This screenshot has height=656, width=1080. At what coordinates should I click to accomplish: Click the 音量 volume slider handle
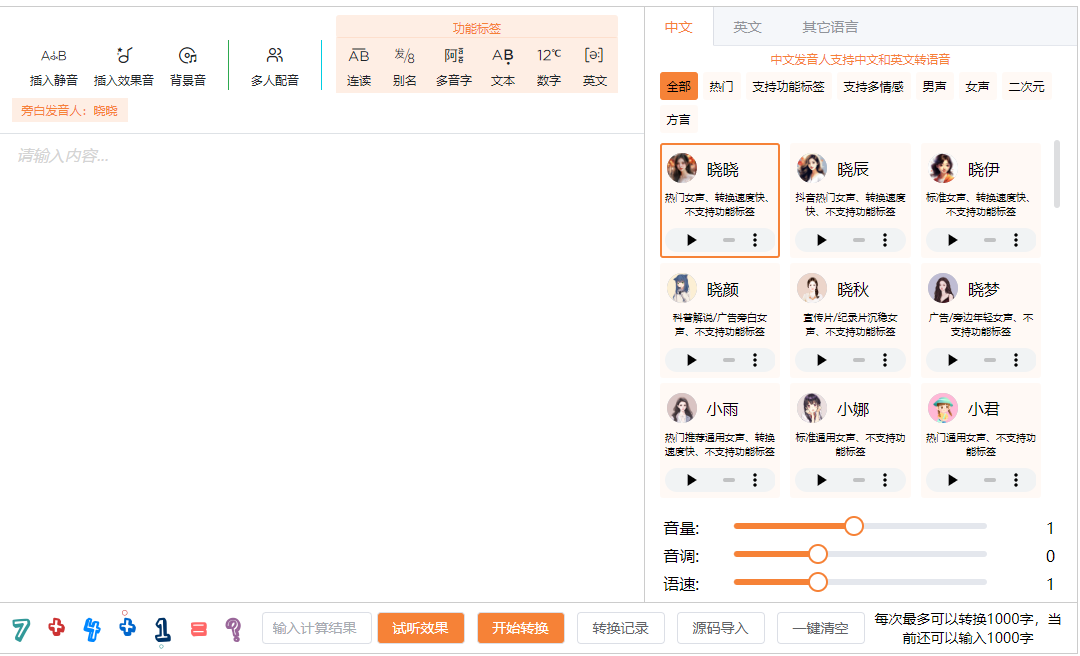pos(854,526)
